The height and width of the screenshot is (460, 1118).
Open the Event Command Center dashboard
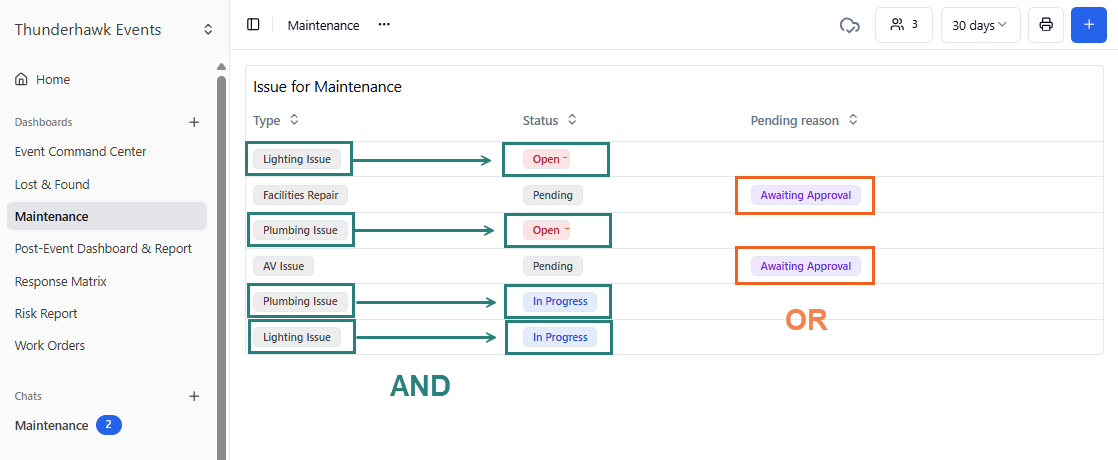coord(80,152)
